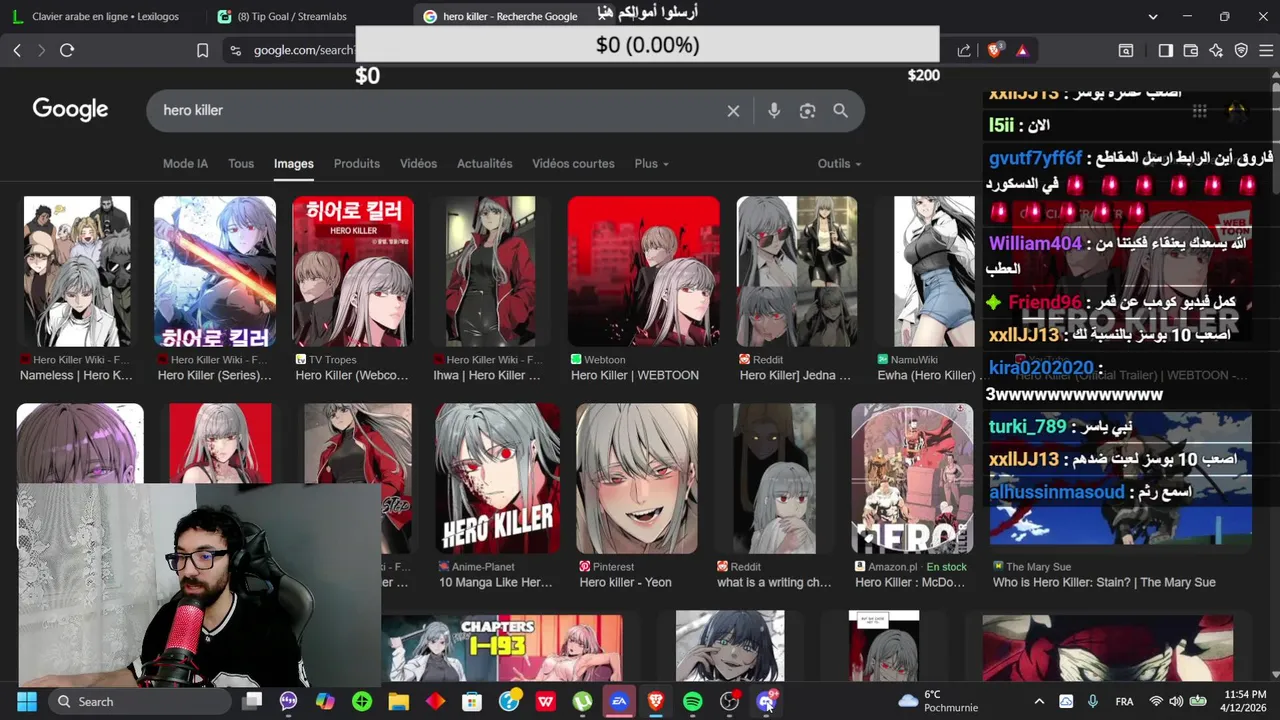This screenshot has width=1280, height=720.
Task: Open the Actualités results tab
Action: (x=485, y=163)
